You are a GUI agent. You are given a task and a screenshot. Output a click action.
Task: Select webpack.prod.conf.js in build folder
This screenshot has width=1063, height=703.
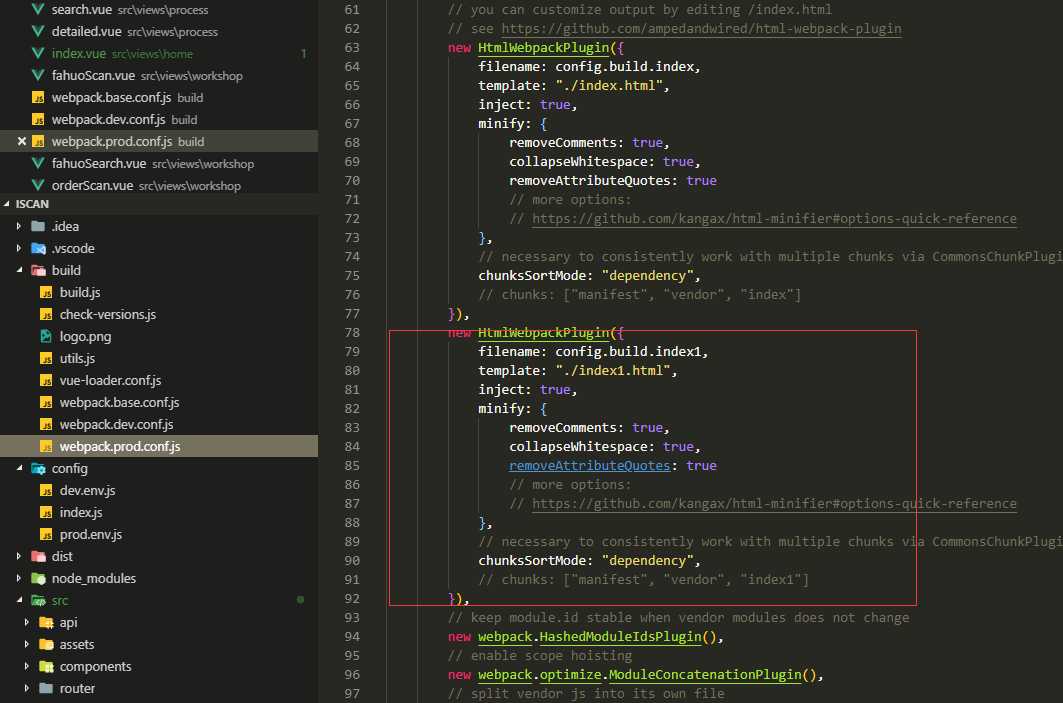[159, 446]
